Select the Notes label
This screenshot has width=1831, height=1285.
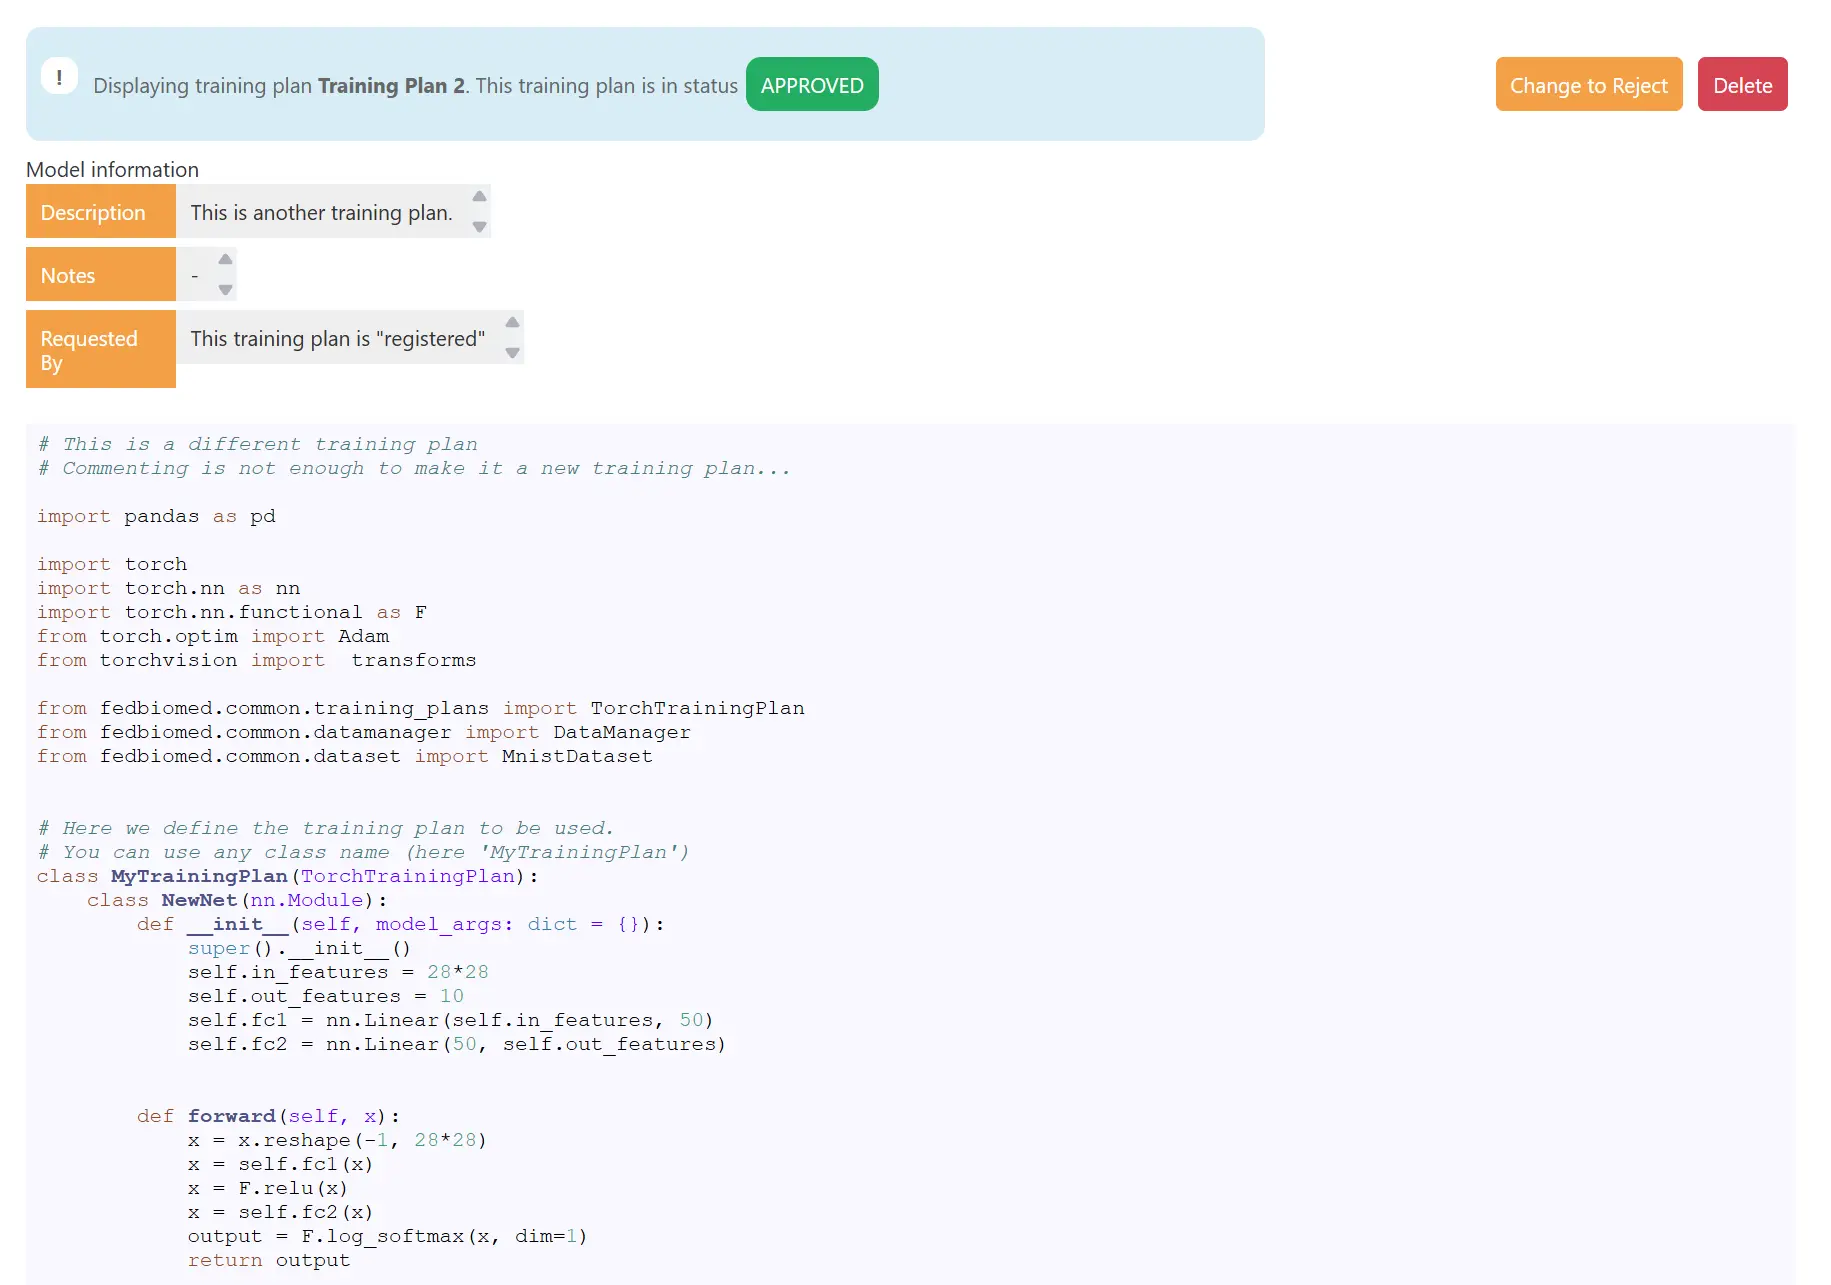click(x=100, y=275)
